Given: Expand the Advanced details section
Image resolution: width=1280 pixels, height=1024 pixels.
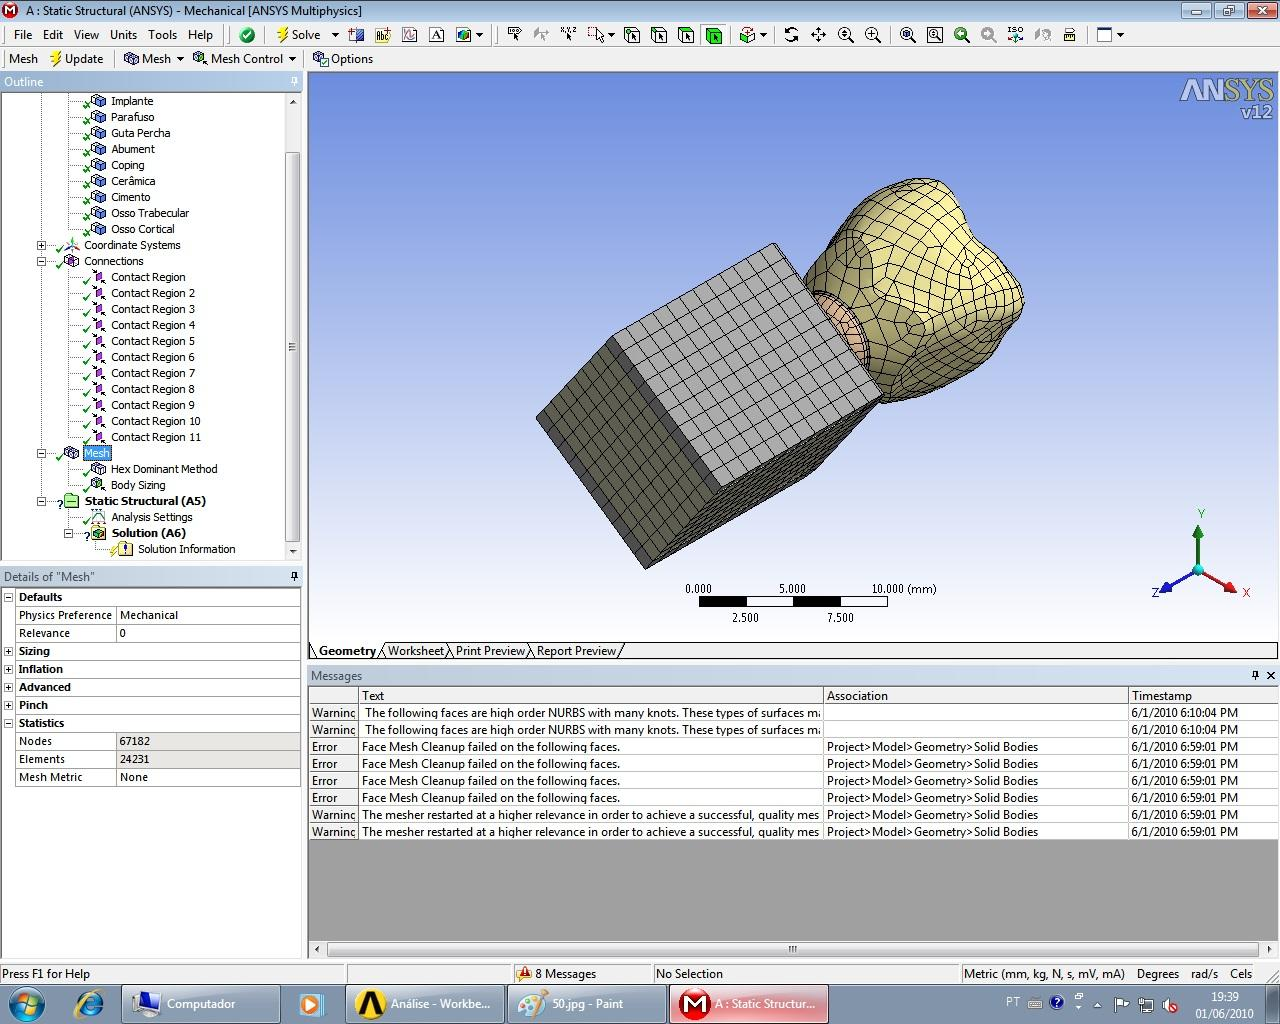Looking at the screenshot, I should pyautogui.click(x=9, y=687).
